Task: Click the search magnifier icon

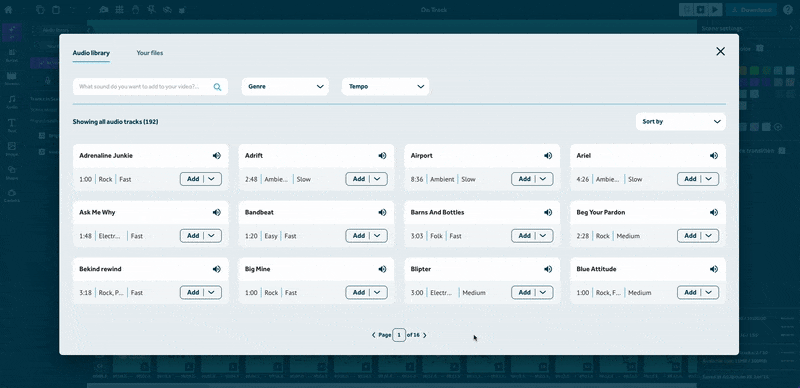Action: tap(217, 87)
